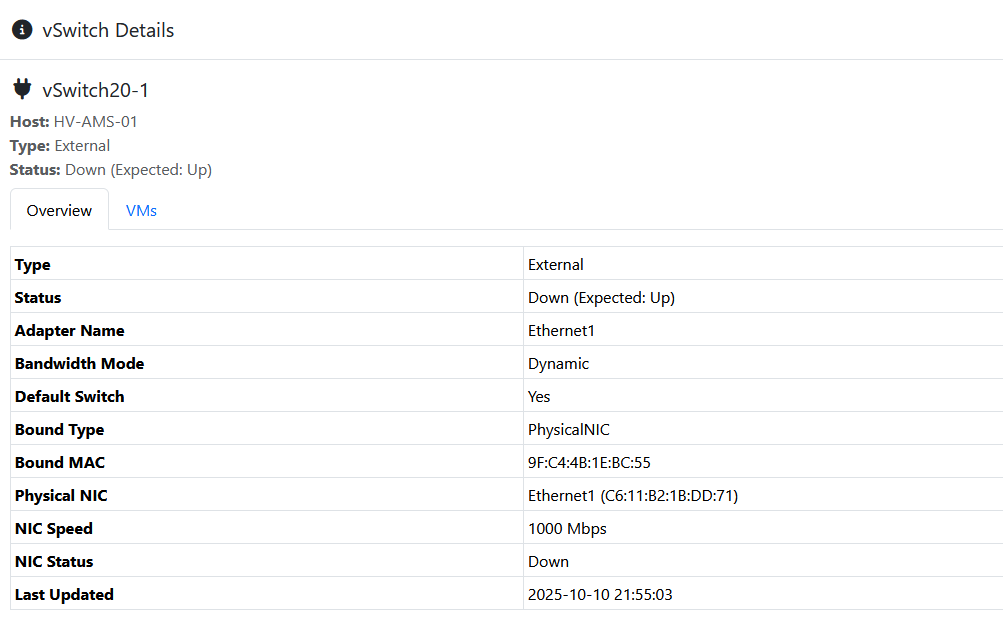Click the host name HV-AMS-01
The width and height of the screenshot is (1003, 620).
pyautogui.click(x=95, y=122)
